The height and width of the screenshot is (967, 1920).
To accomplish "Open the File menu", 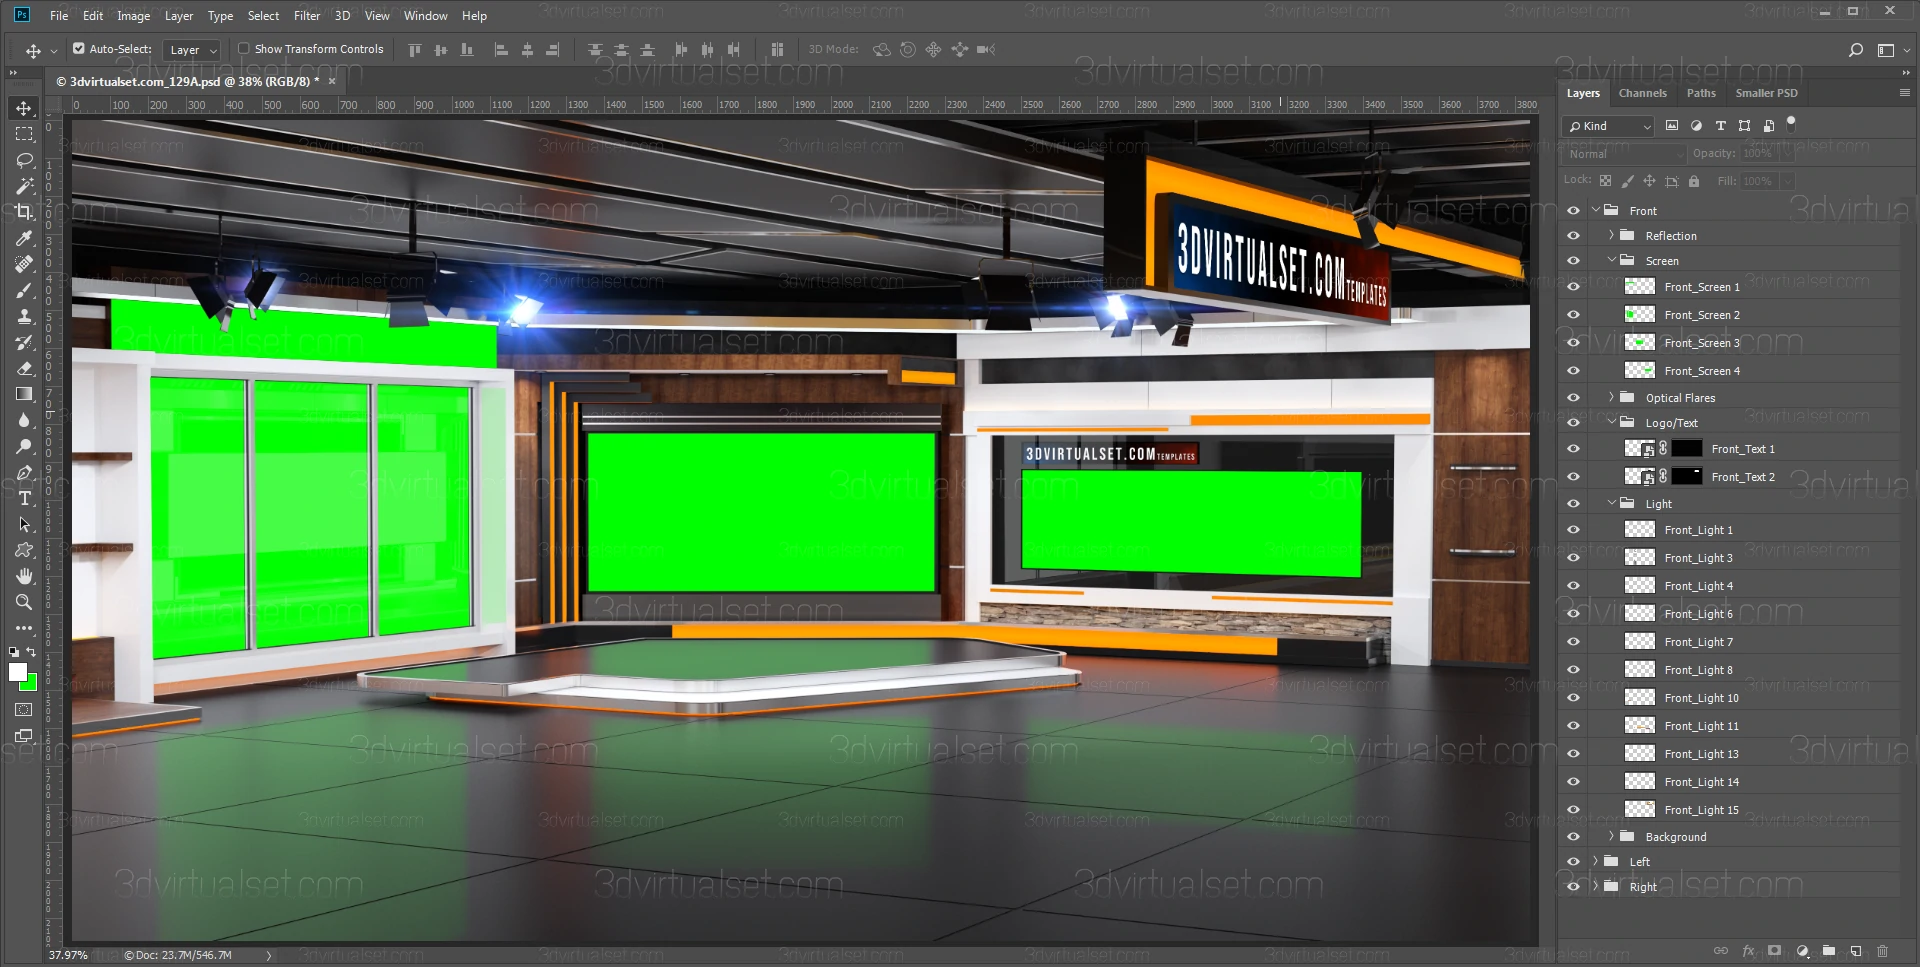I will (x=59, y=16).
